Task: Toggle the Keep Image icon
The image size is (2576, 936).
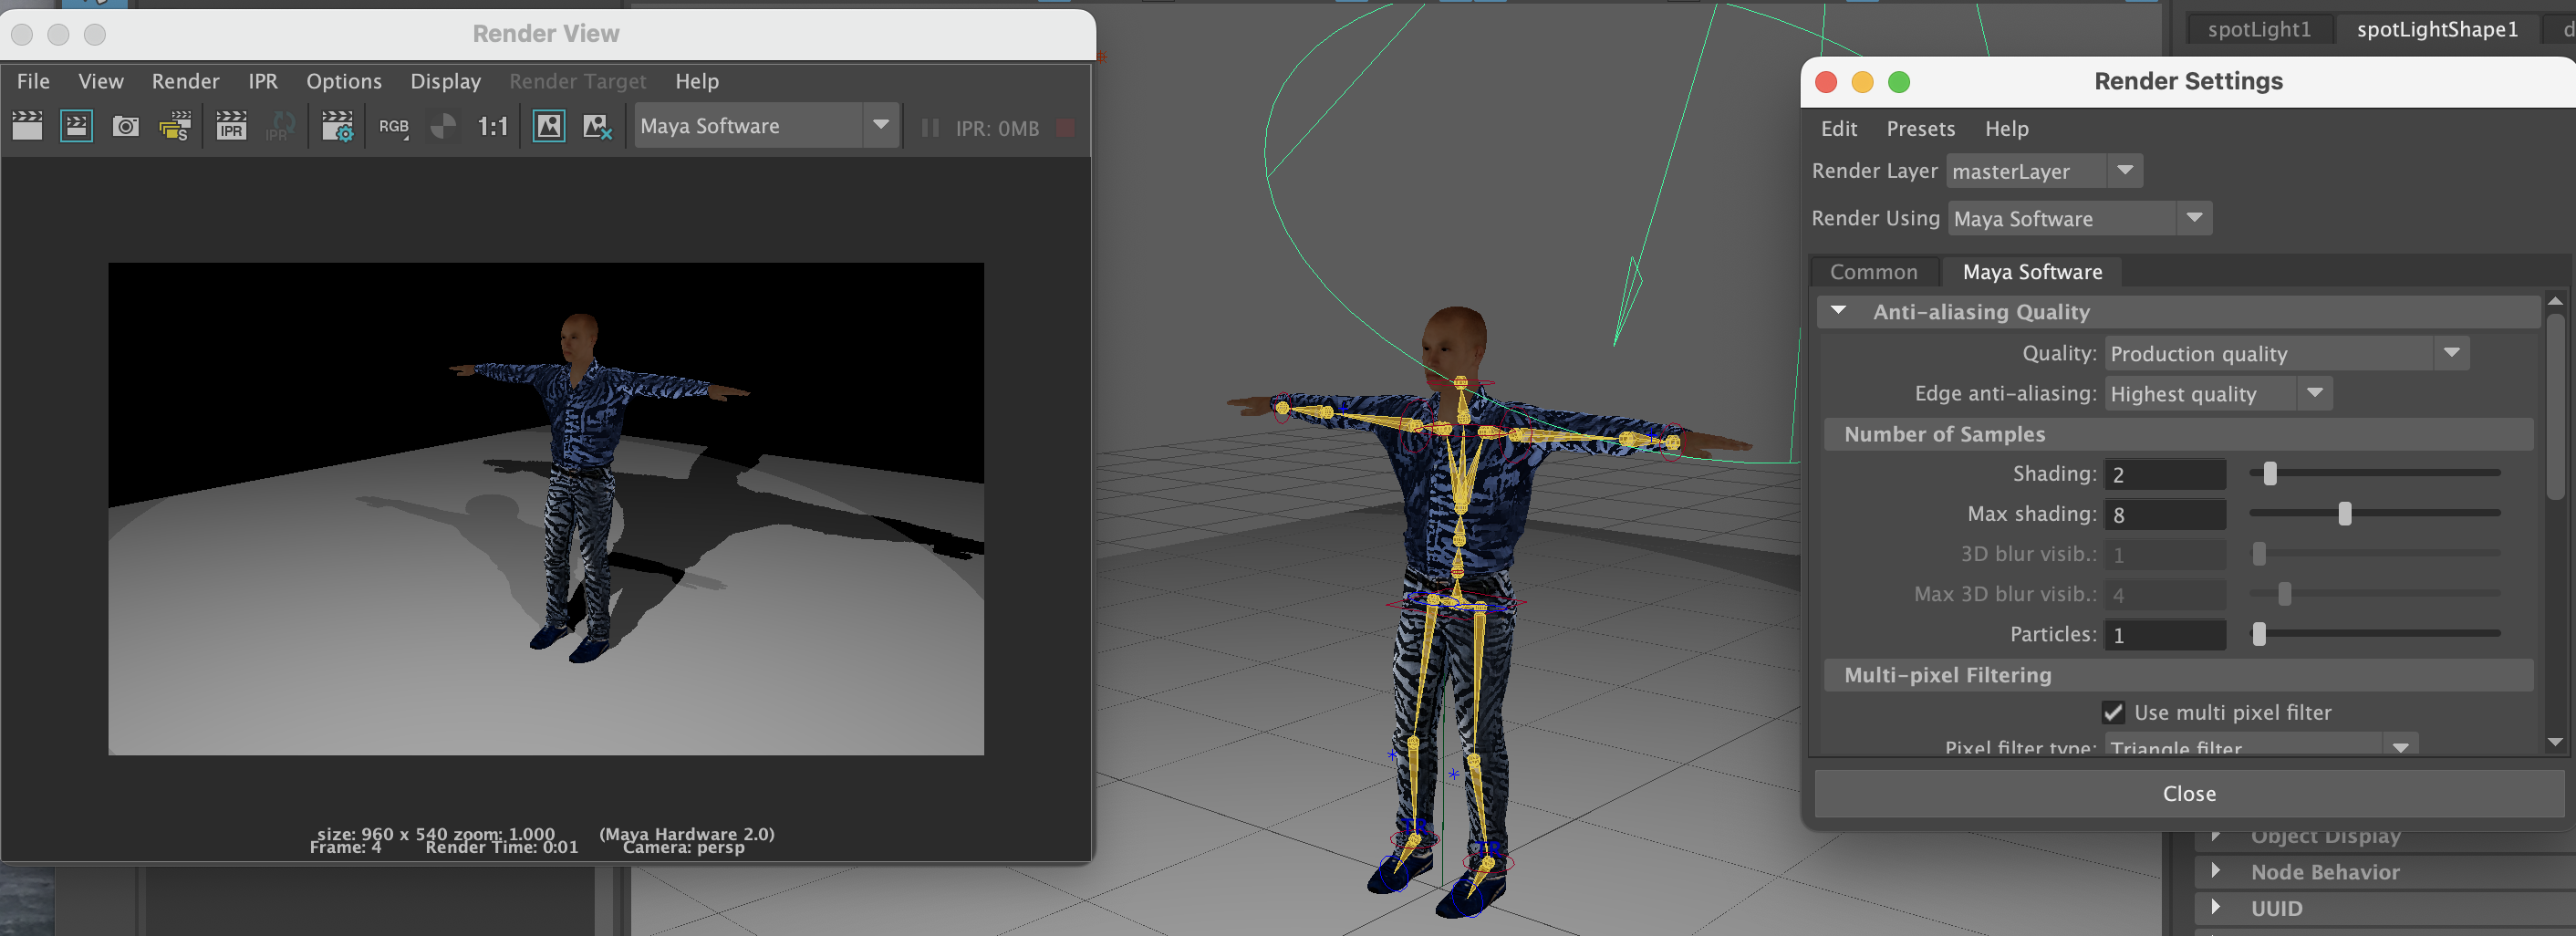Action: coord(548,126)
